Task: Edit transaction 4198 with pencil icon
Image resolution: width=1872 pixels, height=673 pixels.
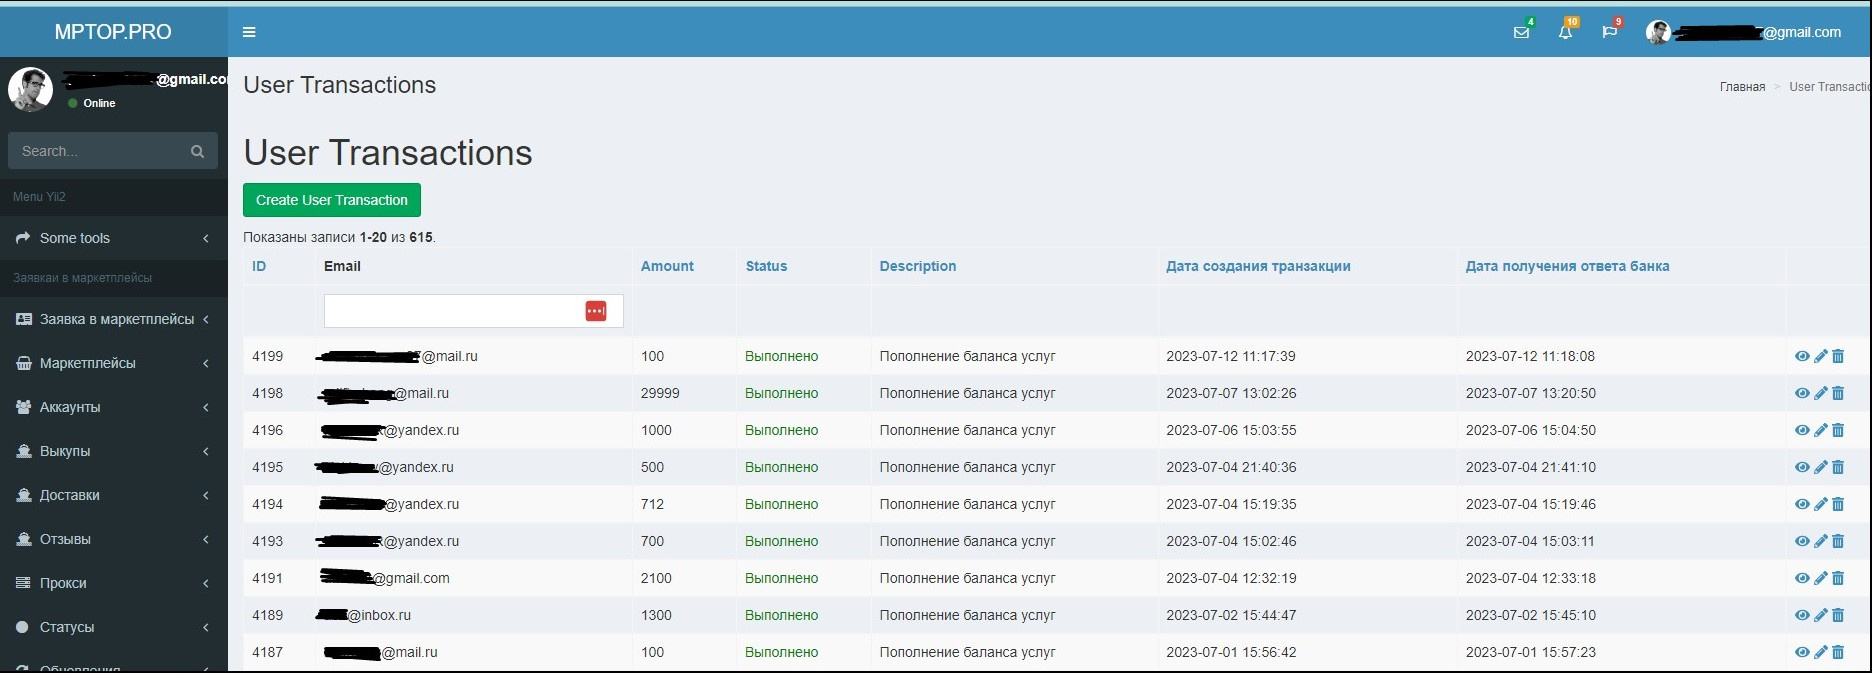Action: point(1821,393)
